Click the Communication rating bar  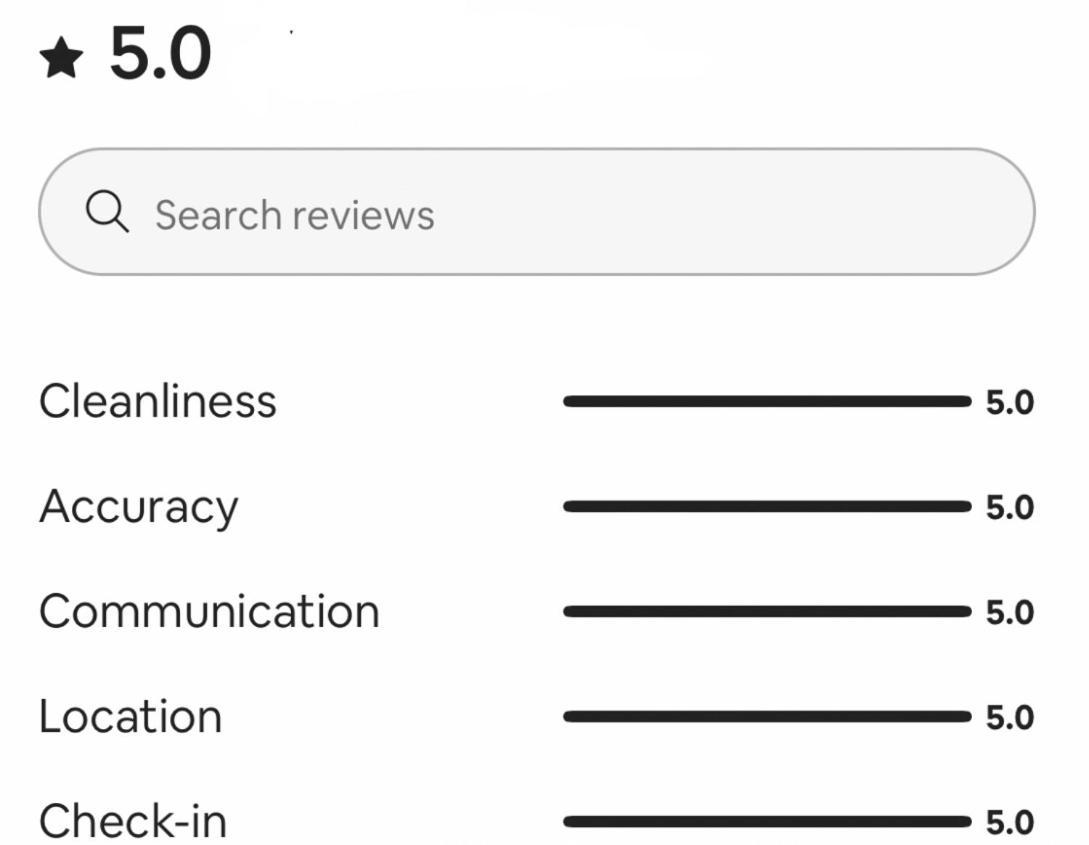point(767,612)
